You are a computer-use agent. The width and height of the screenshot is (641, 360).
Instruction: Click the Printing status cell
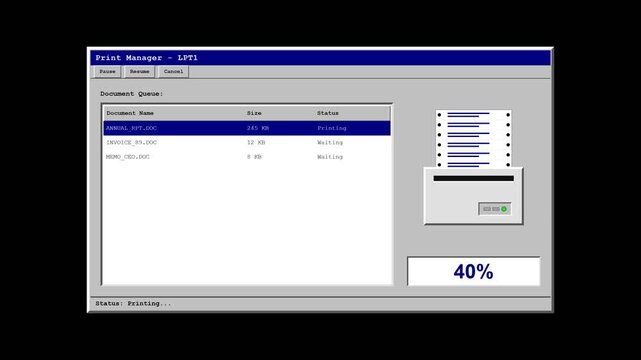[x=332, y=128]
